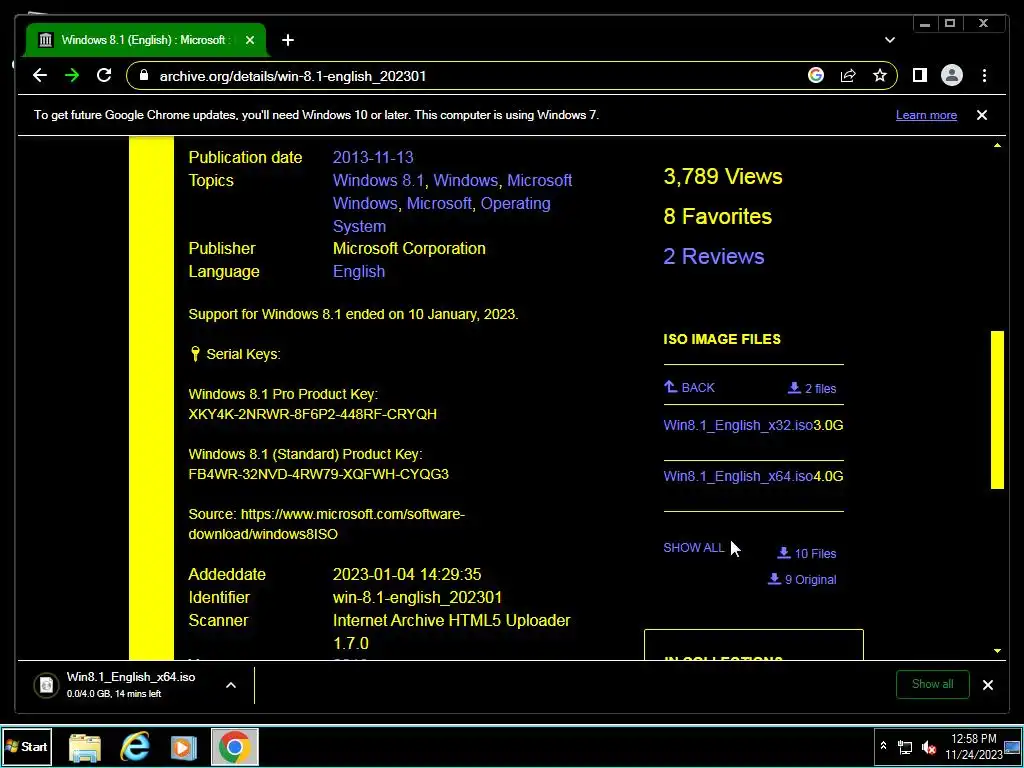Open the 2013-11-13 publication date link
The height and width of the screenshot is (768, 1024).
point(373,157)
